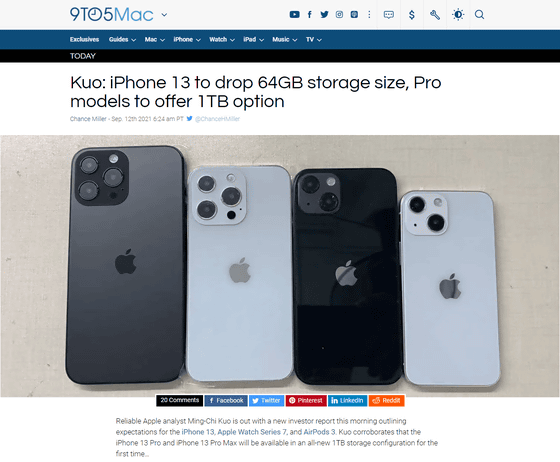Expand the Guides dropdown menu
The image size is (560, 462).
click(122, 40)
